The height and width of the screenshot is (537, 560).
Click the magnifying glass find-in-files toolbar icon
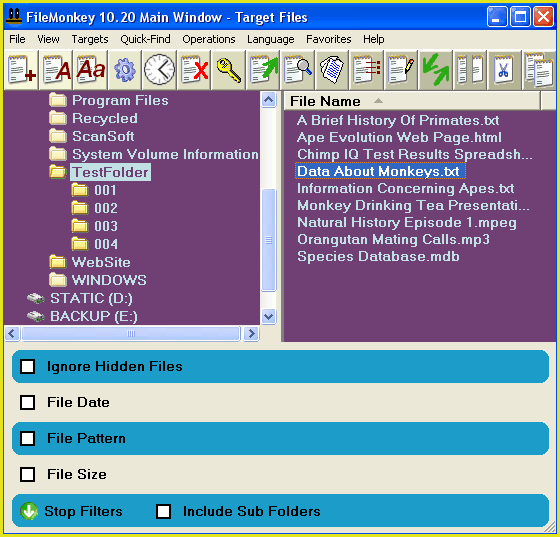click(x=298, y=70)
